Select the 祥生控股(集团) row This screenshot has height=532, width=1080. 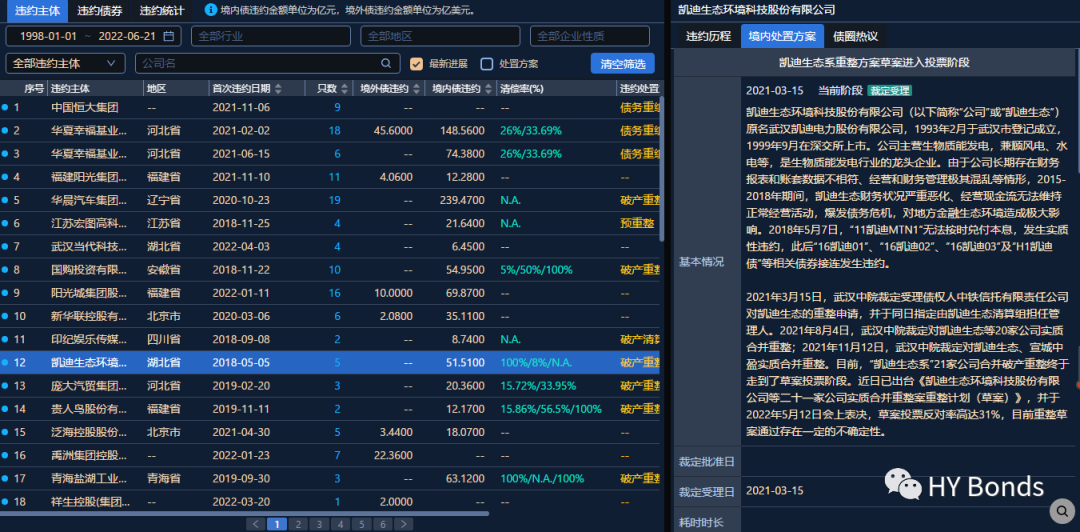(x=331, y=502)
